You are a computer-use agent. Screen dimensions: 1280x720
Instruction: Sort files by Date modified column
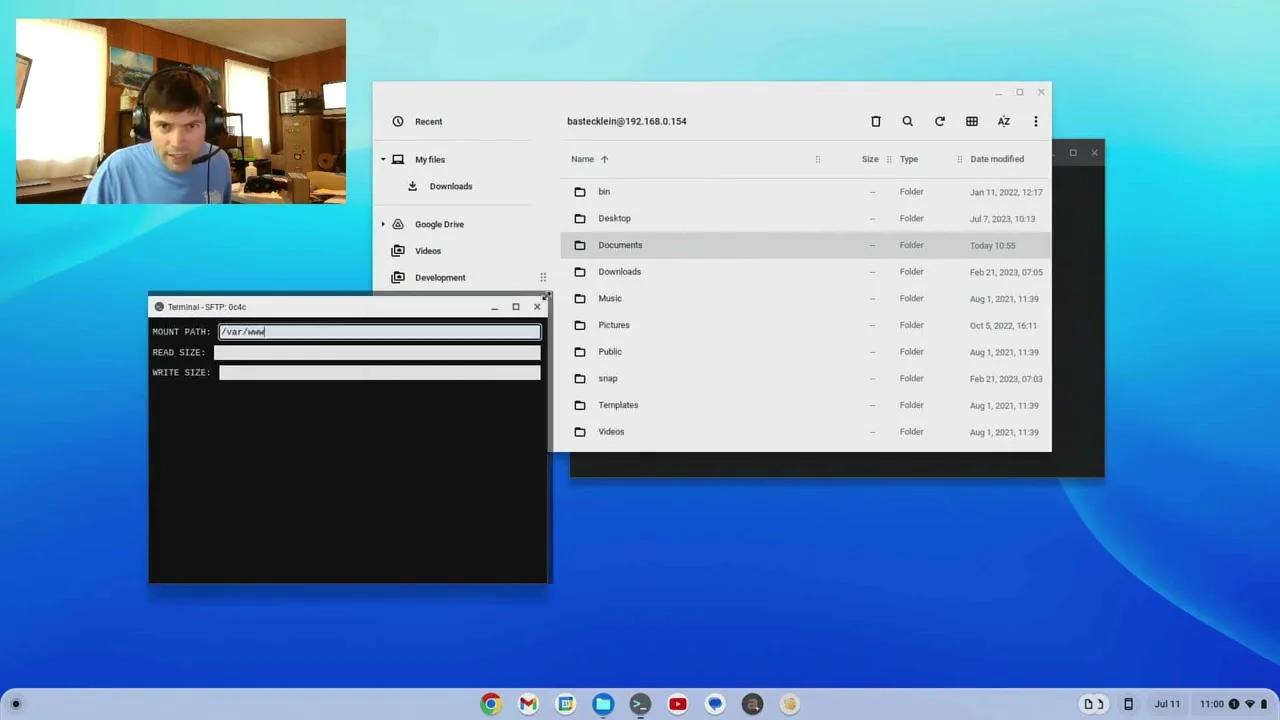coord(996,159)
